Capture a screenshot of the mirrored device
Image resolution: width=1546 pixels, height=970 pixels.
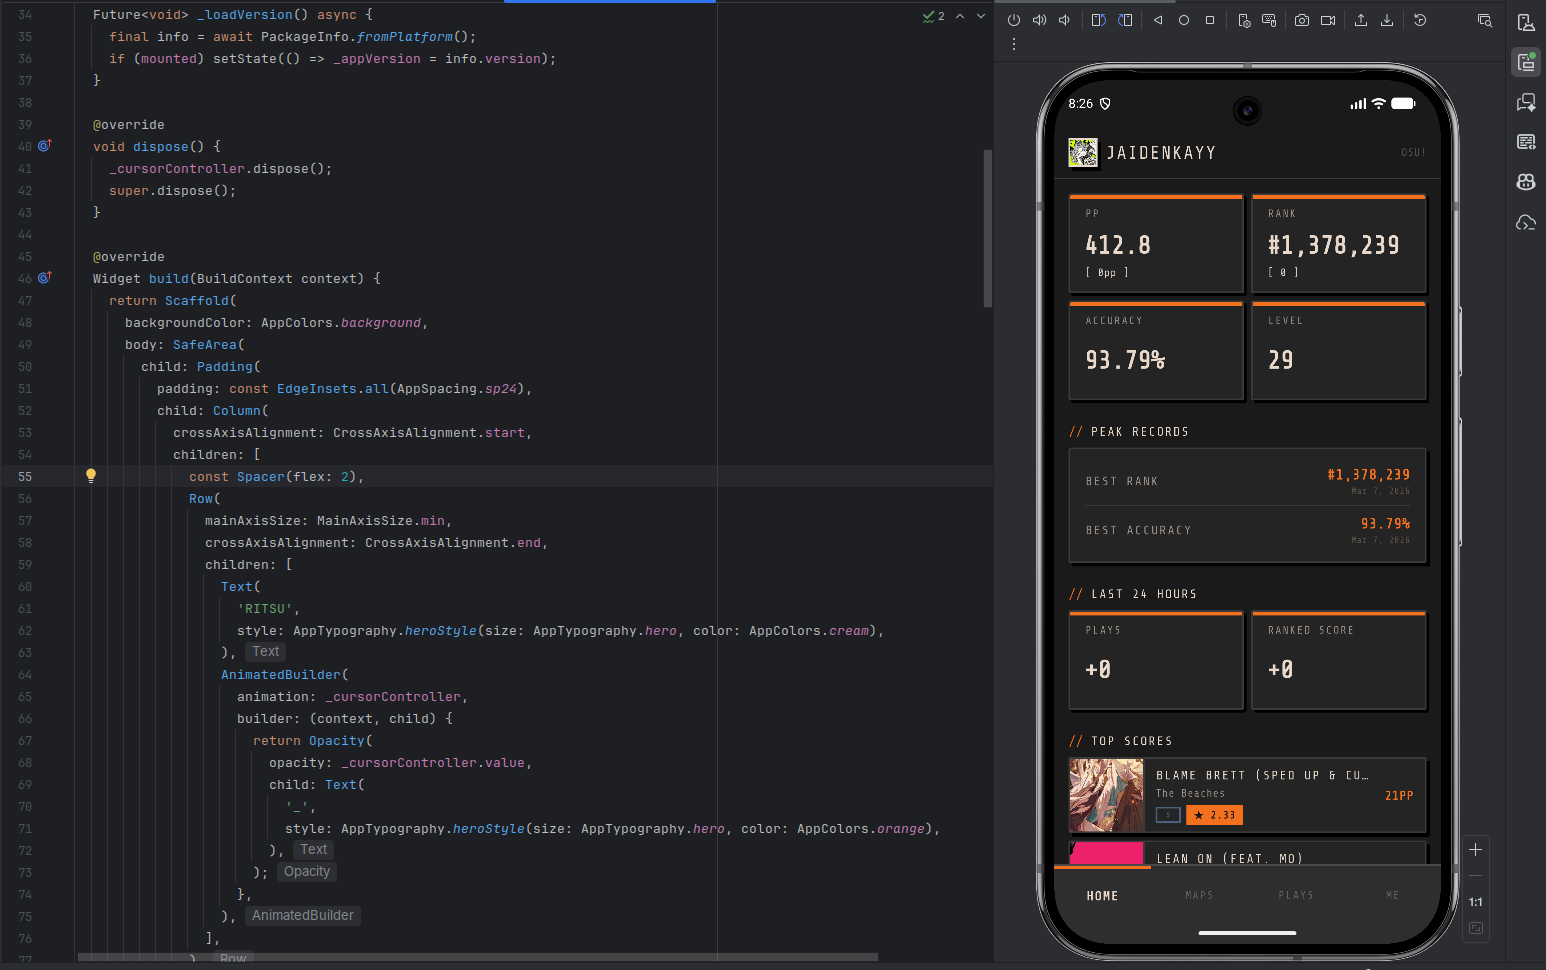1303,22
